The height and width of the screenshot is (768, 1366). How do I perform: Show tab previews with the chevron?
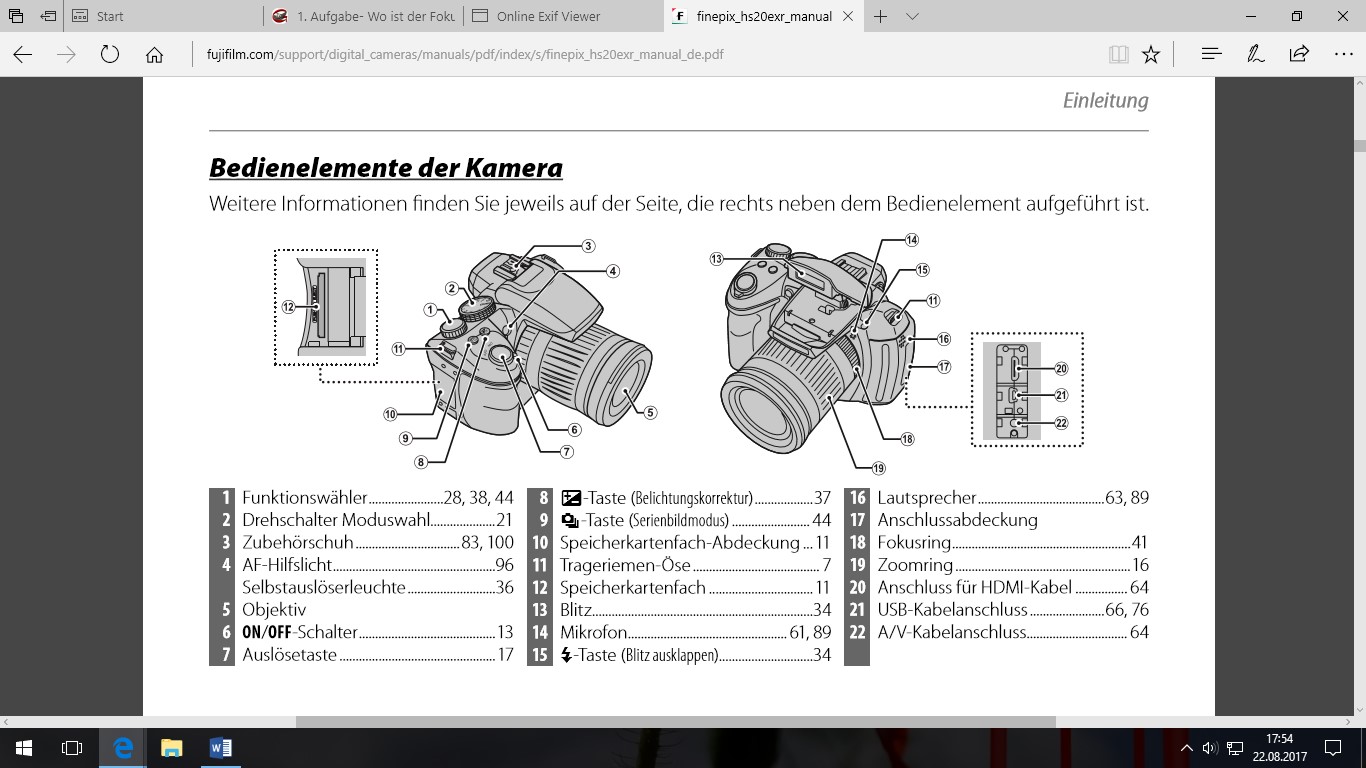point(912,16)
